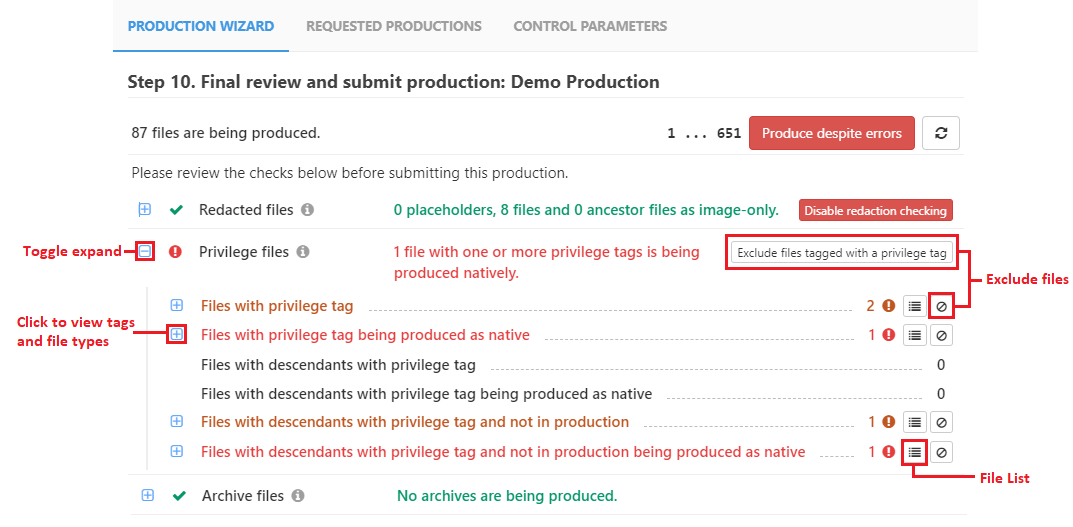
Task: Show info for Archive files
Action: tap(298, 496)
